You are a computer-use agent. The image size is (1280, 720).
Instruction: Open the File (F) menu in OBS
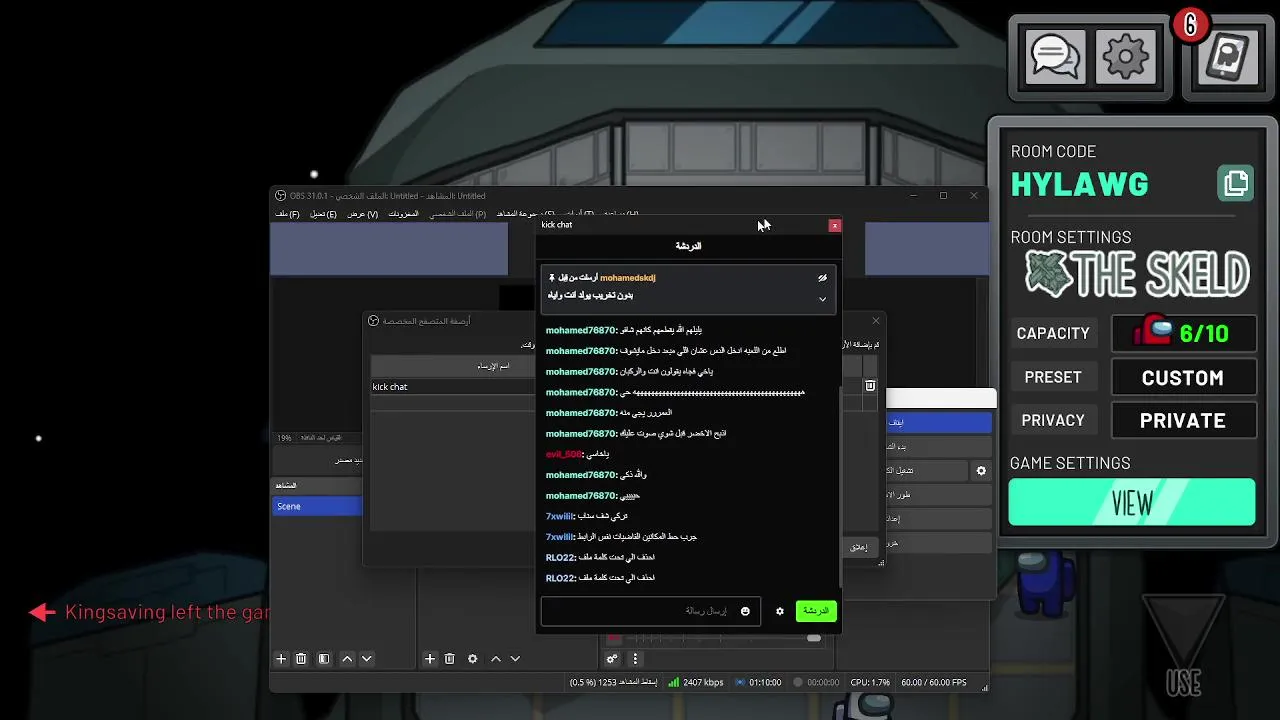tap(287, 214)
